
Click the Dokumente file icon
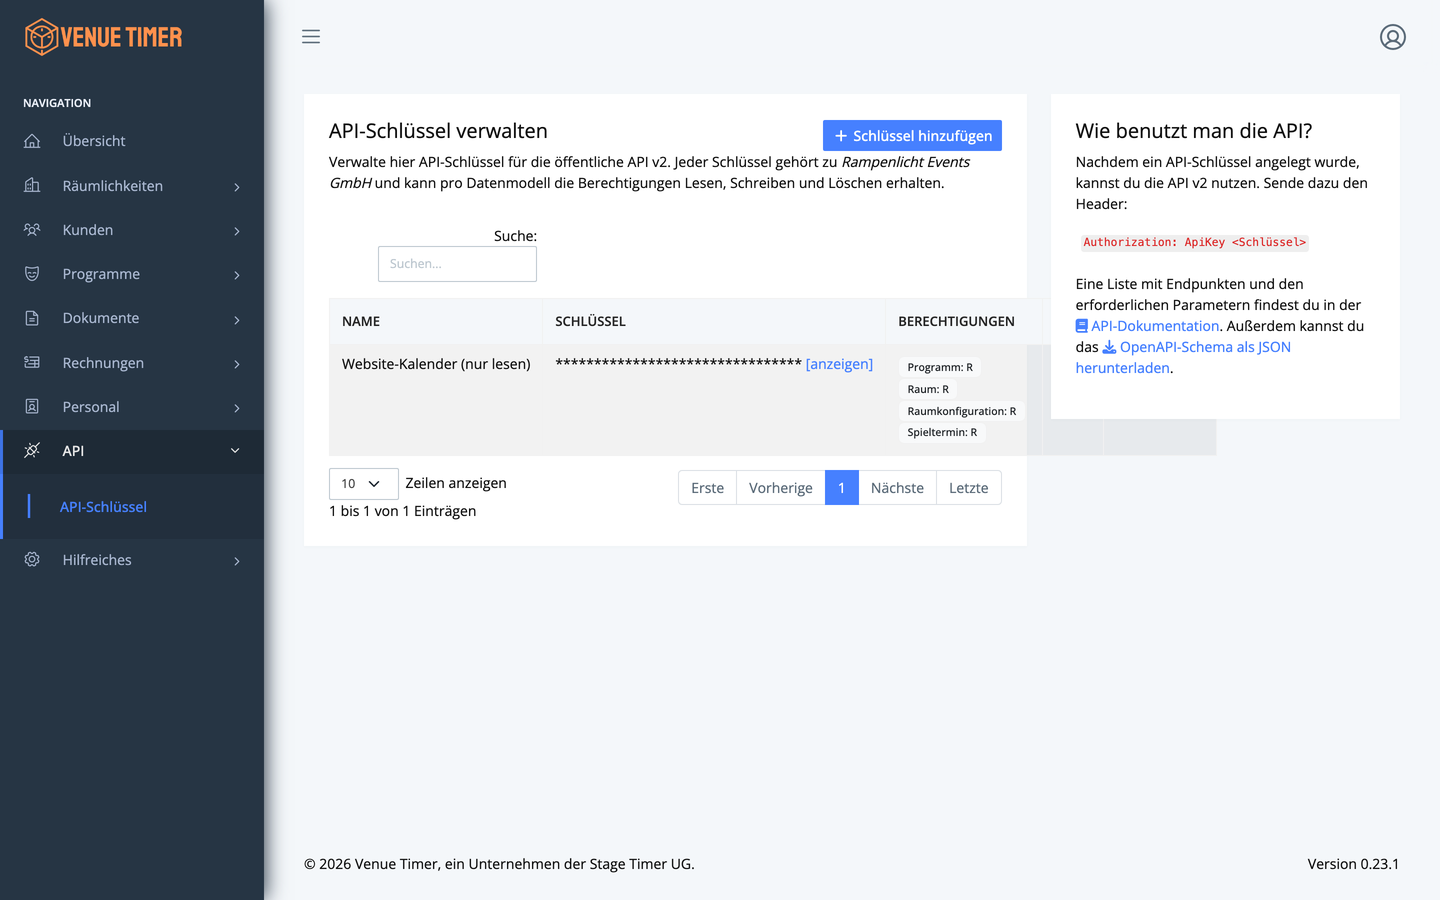click(x=32, y=318)
